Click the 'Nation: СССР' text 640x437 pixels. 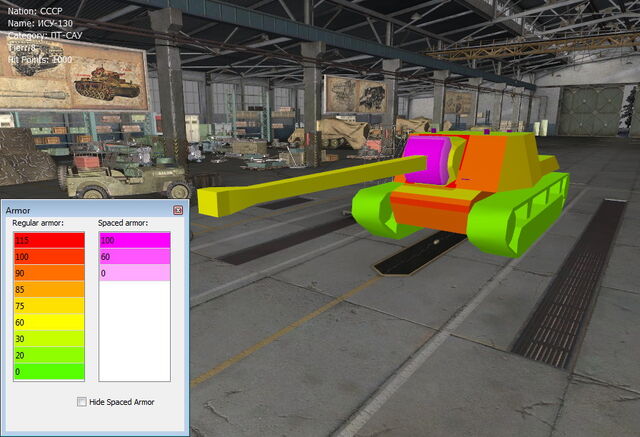pyautogui.click(x=35, y=11)
